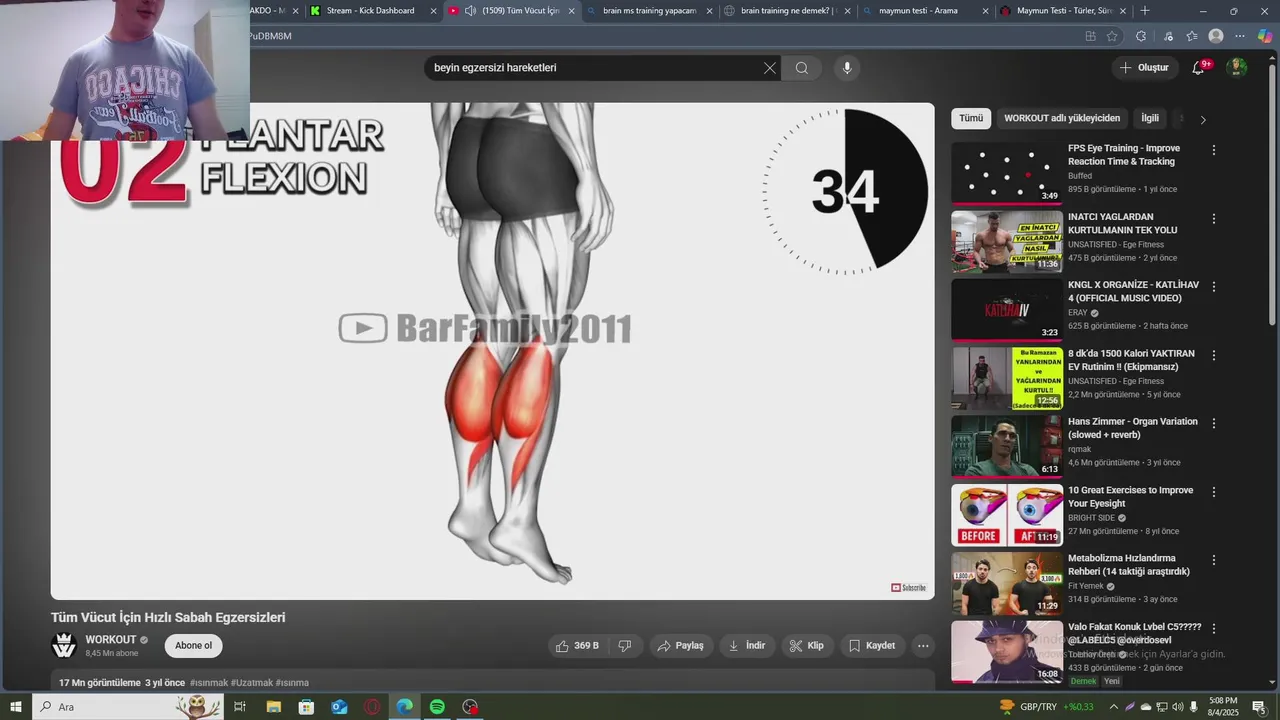Open system volume control in tray
The image size is (1280, 720).
tap(1178, 707)
